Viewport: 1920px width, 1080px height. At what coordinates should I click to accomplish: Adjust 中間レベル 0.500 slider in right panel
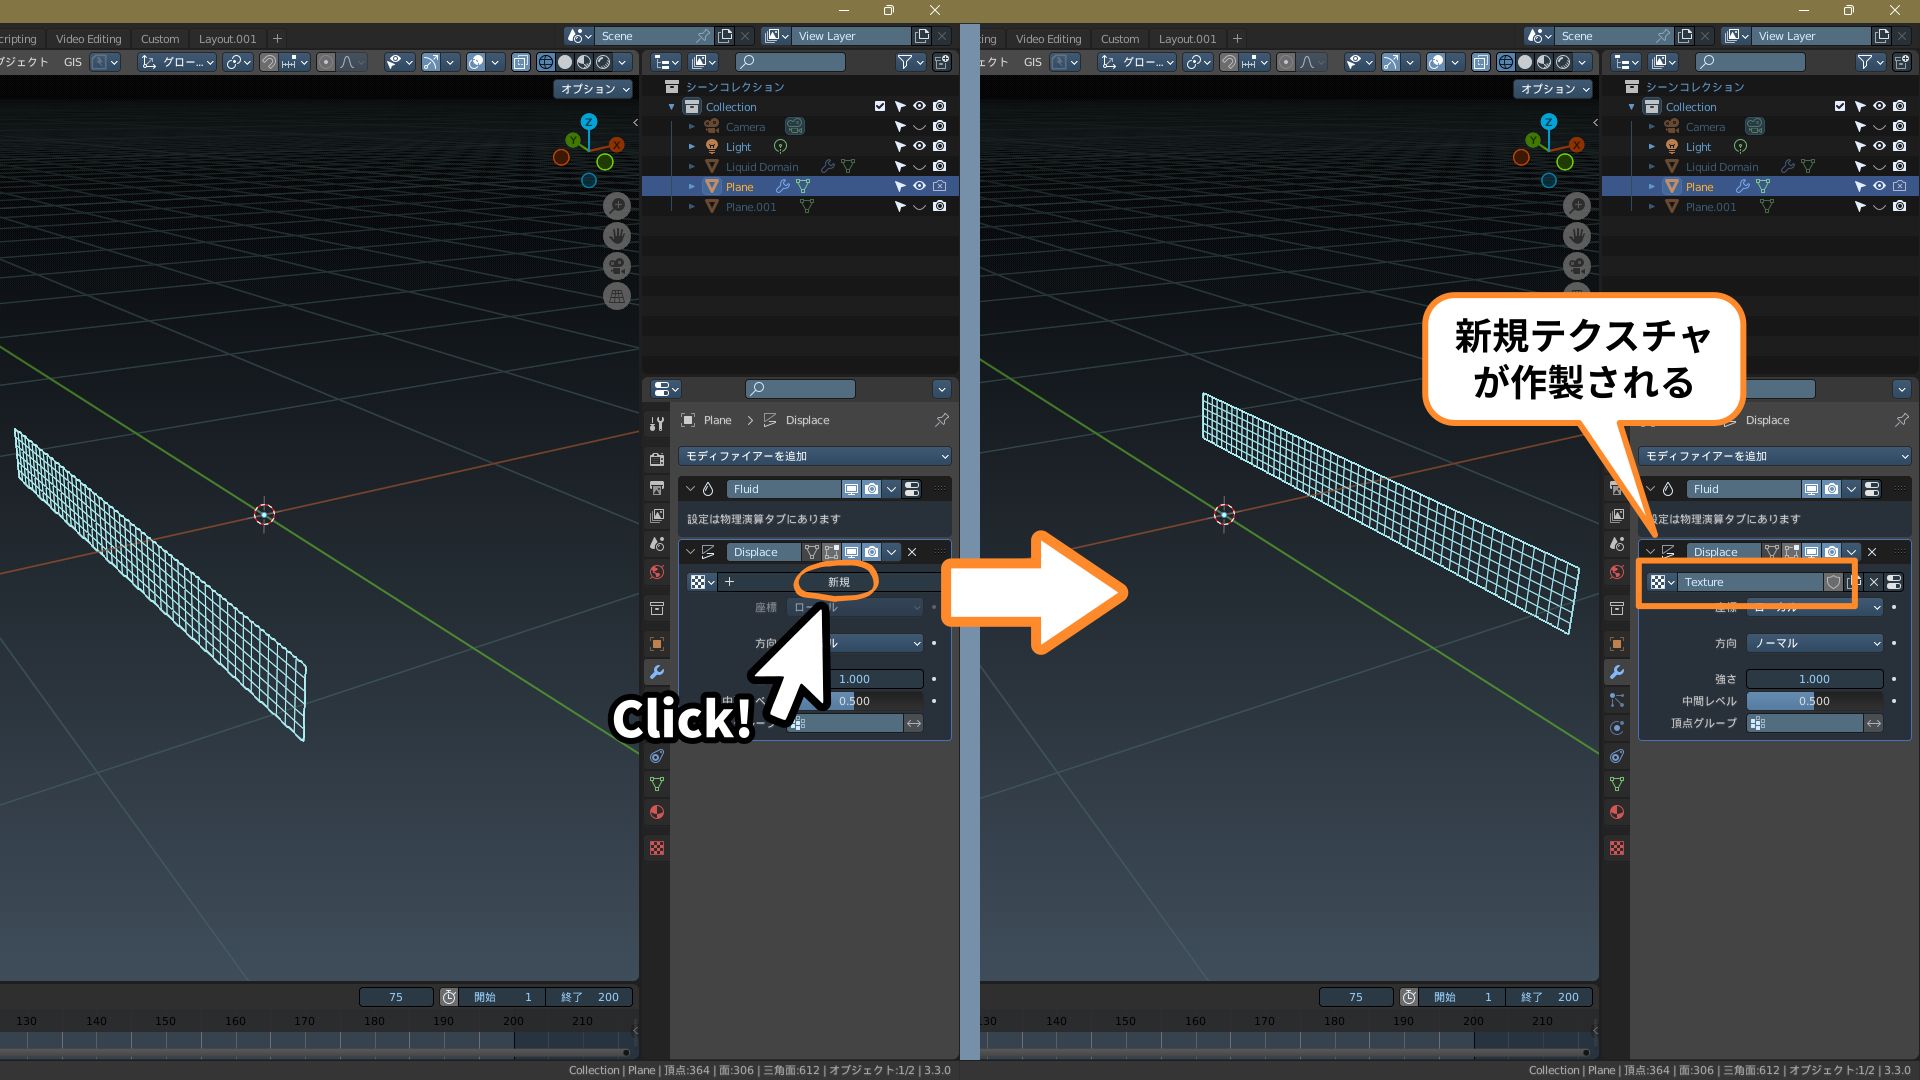coord(1814,701)
